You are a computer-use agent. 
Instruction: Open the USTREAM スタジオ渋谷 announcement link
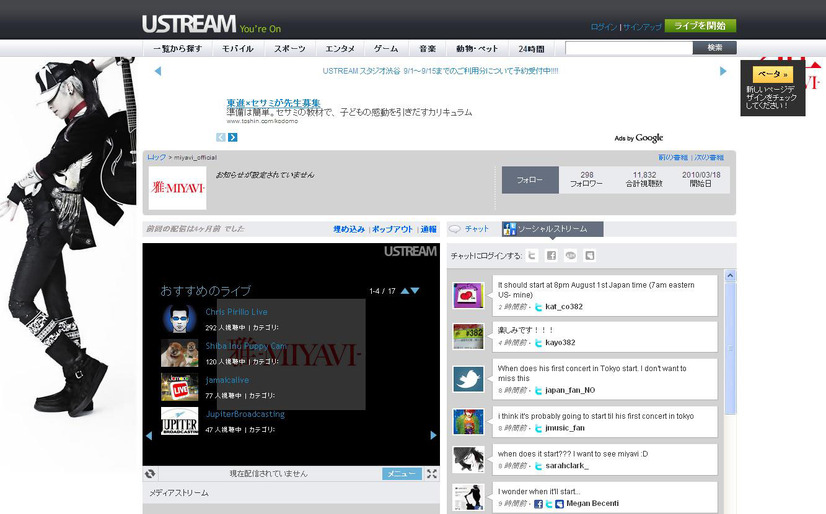click(x=440, y=71)
